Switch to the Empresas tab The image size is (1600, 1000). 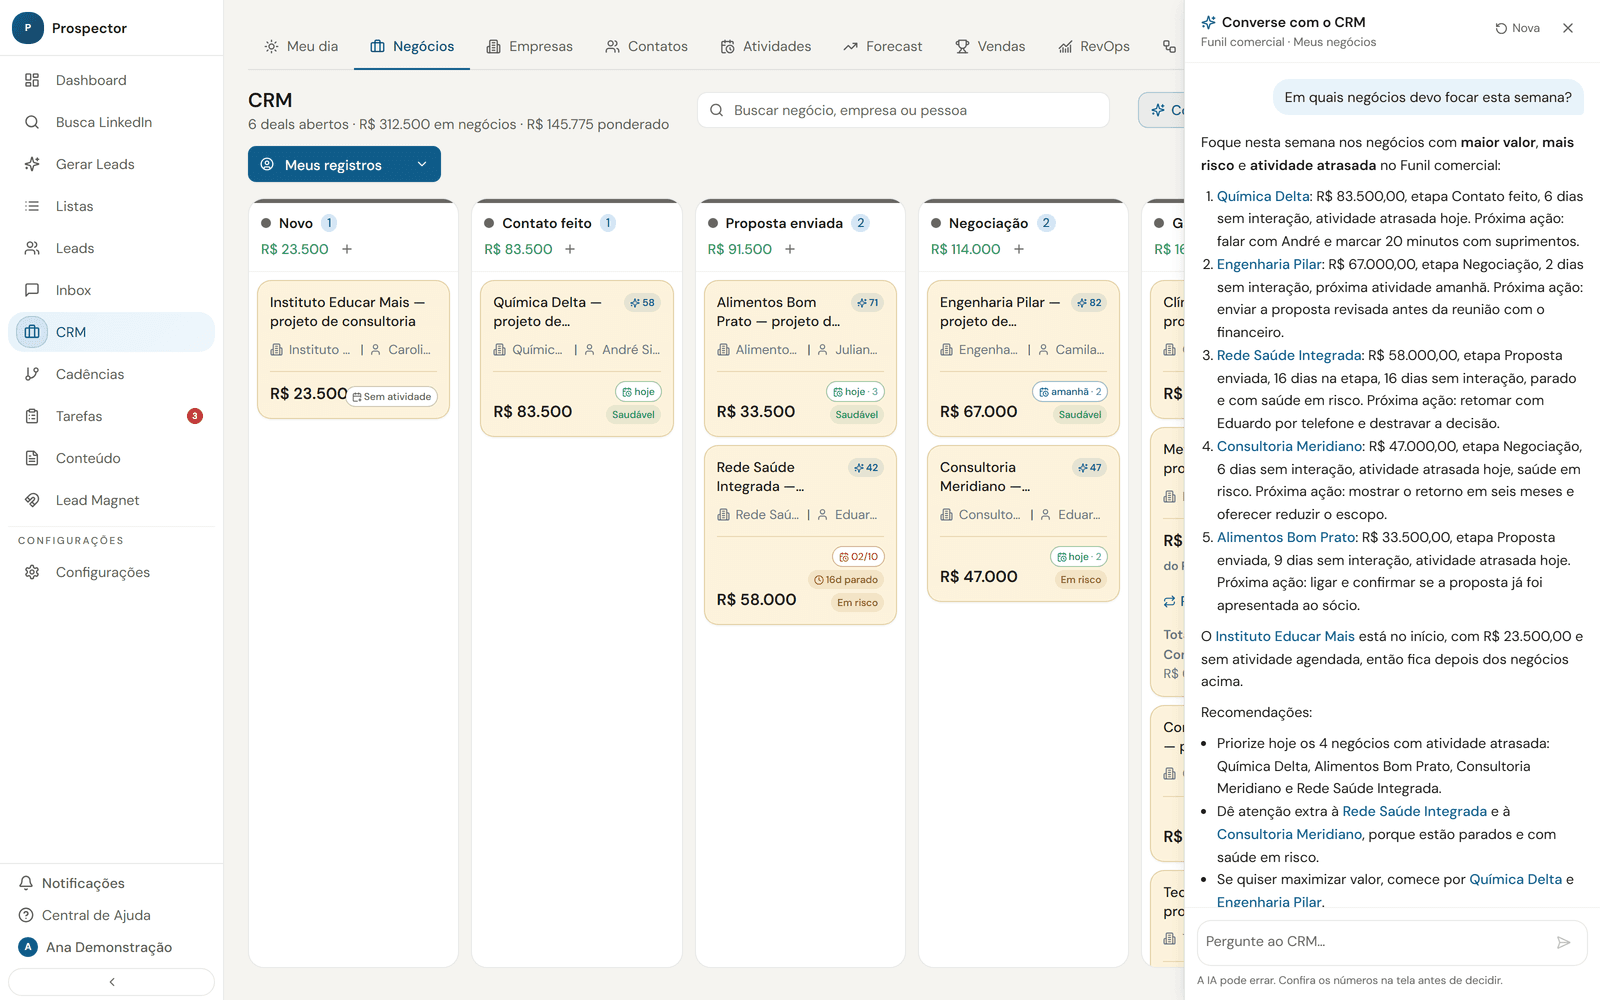(x=530, y=46)
